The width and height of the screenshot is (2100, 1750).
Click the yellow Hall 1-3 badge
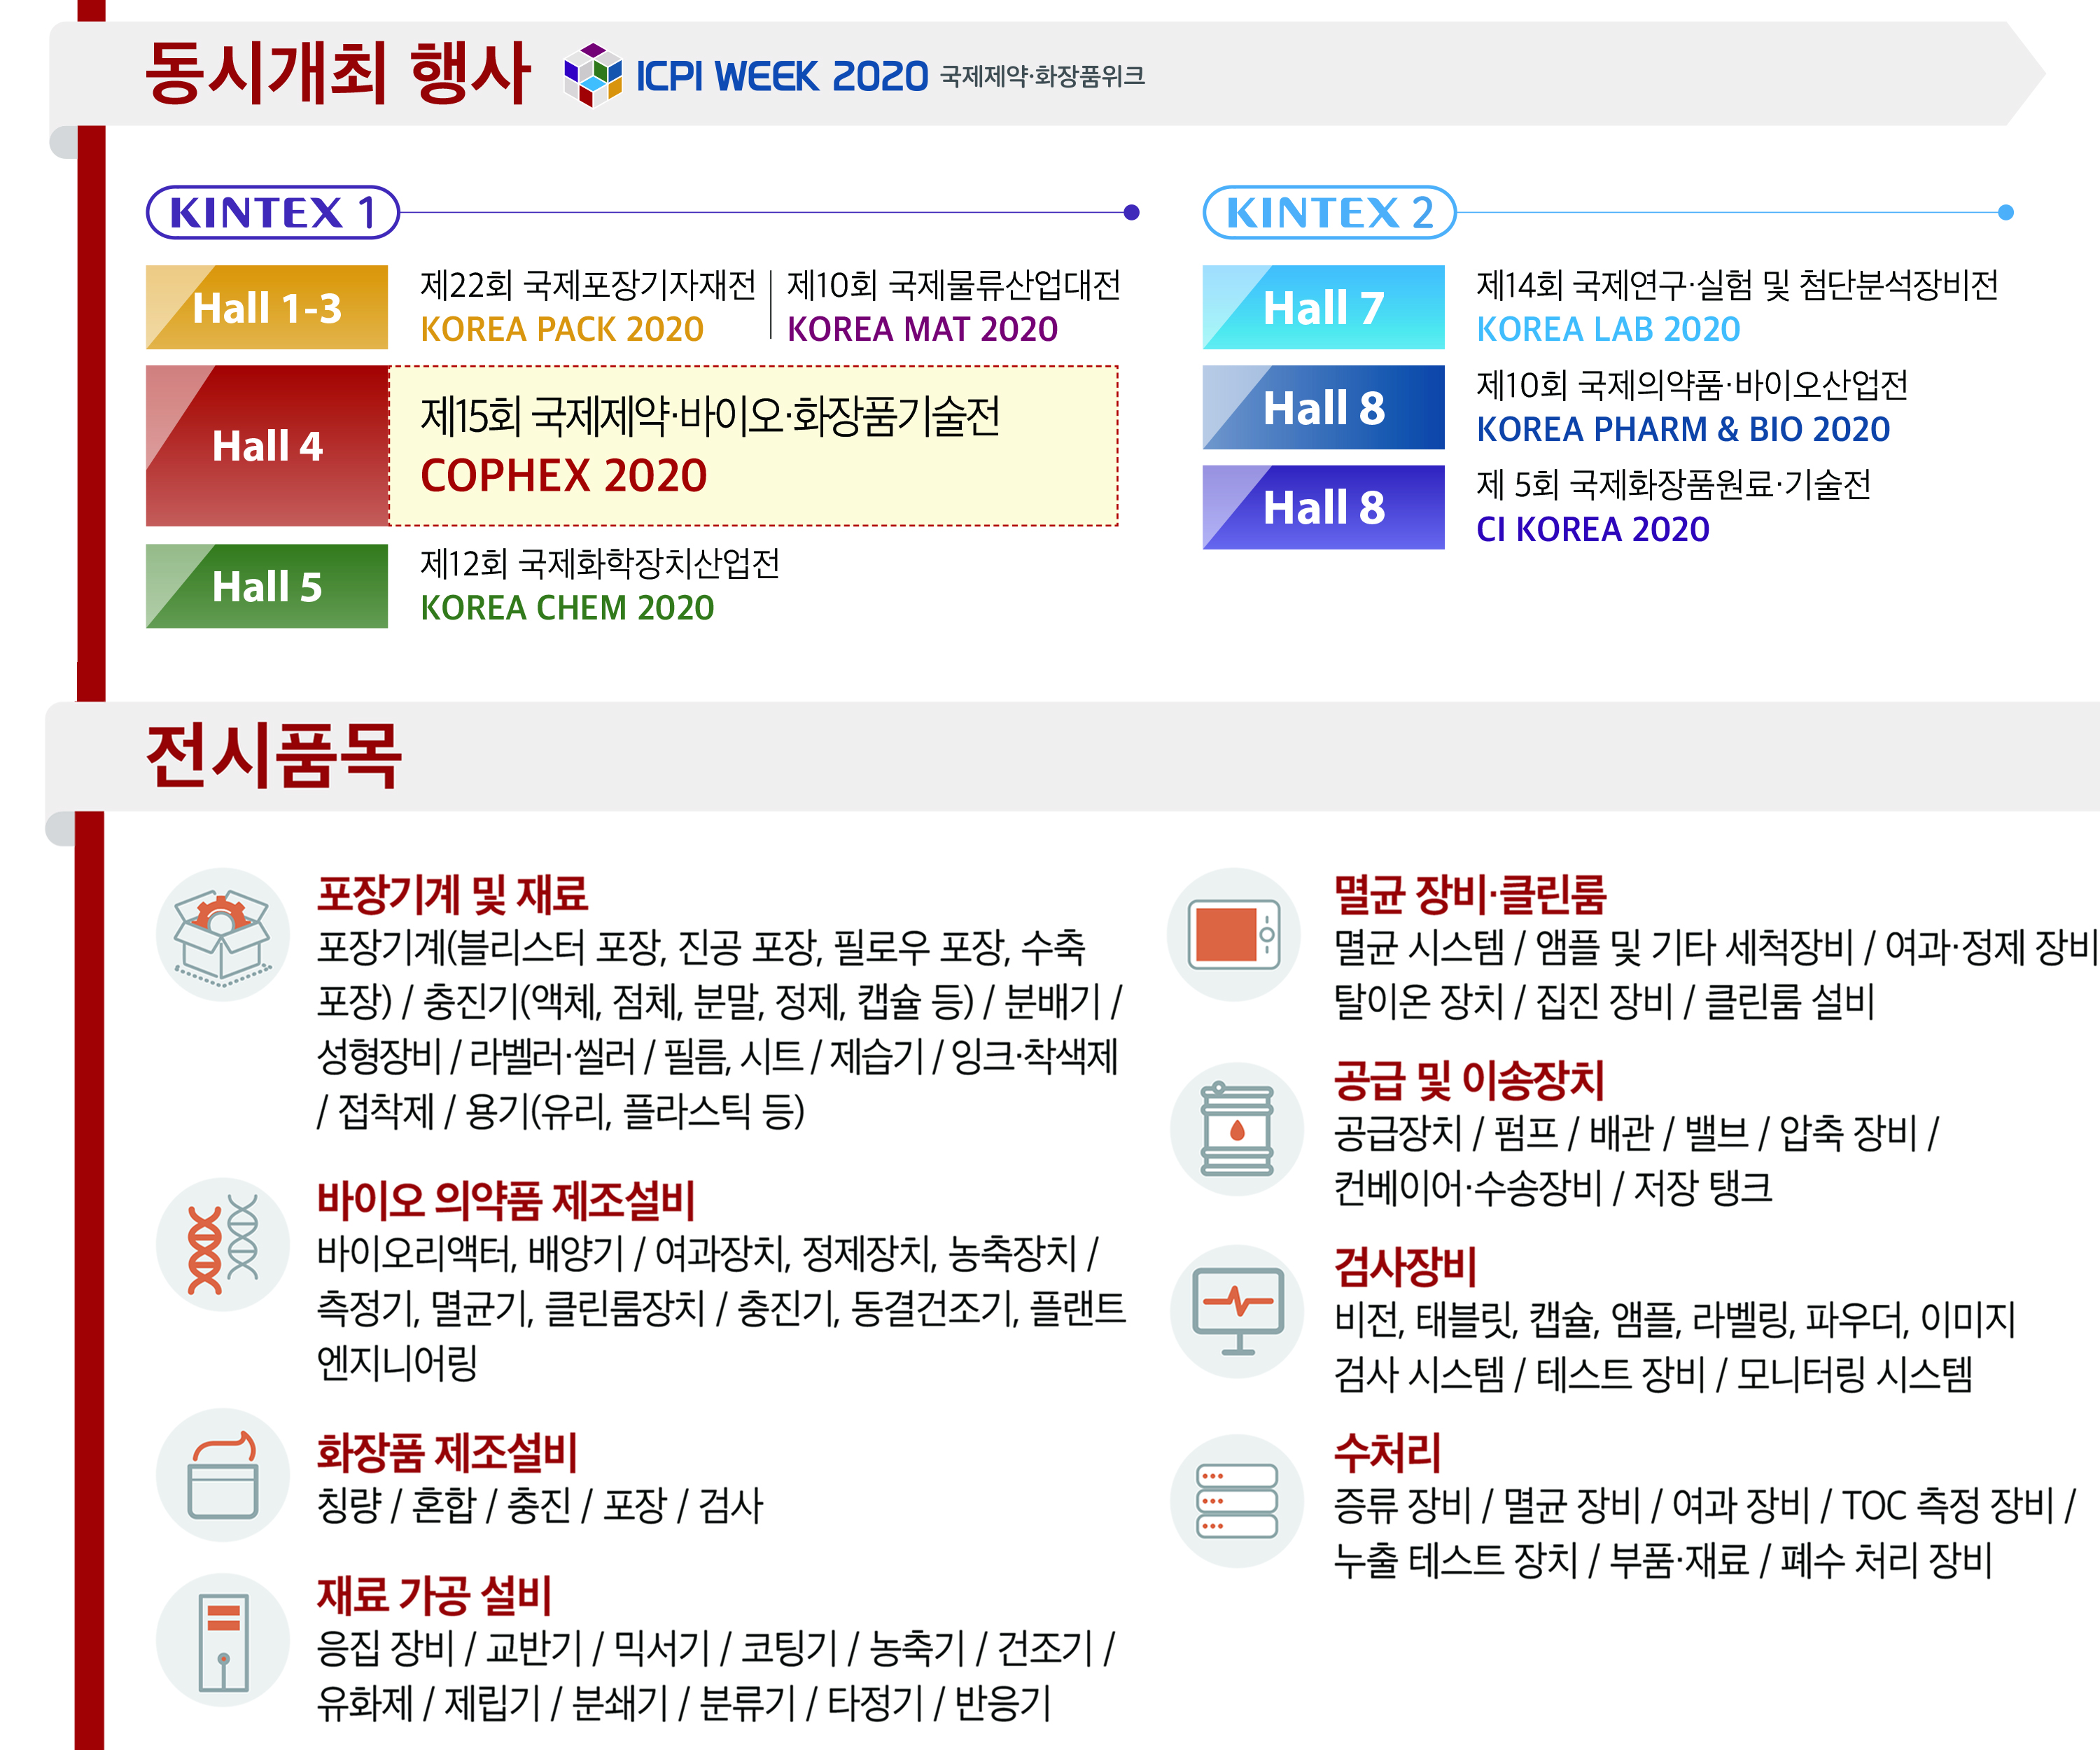(x=267, y=307)
